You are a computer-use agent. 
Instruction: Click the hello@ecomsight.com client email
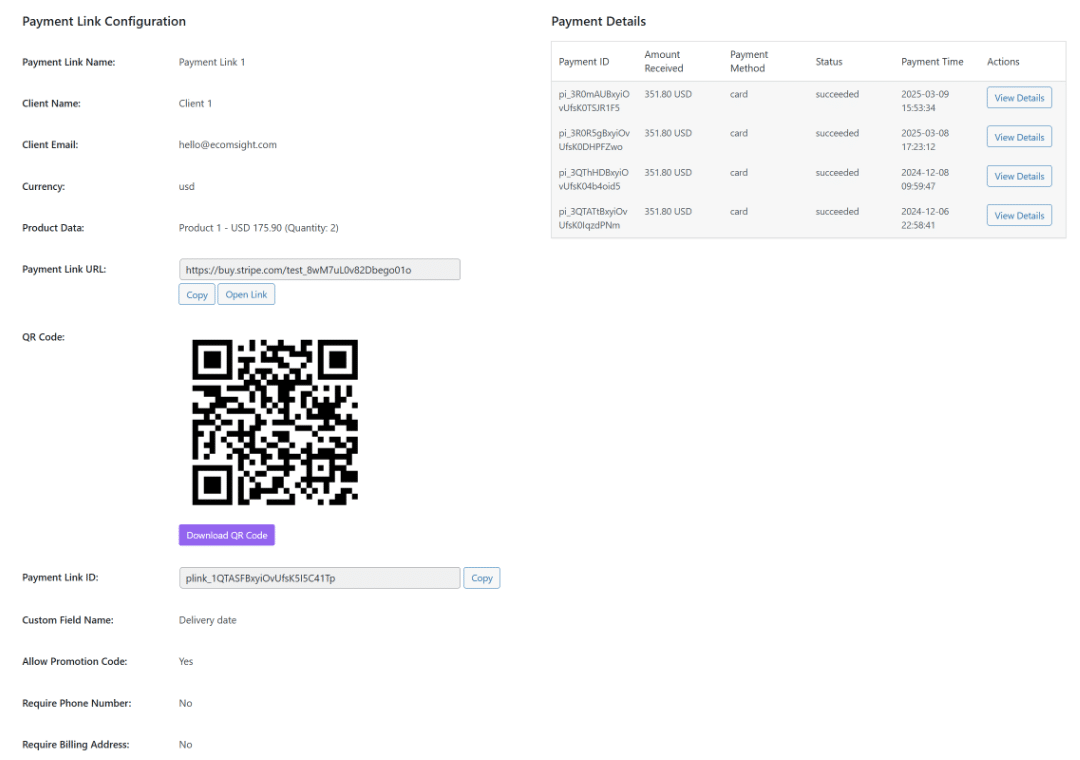click(x=228, y=145)
